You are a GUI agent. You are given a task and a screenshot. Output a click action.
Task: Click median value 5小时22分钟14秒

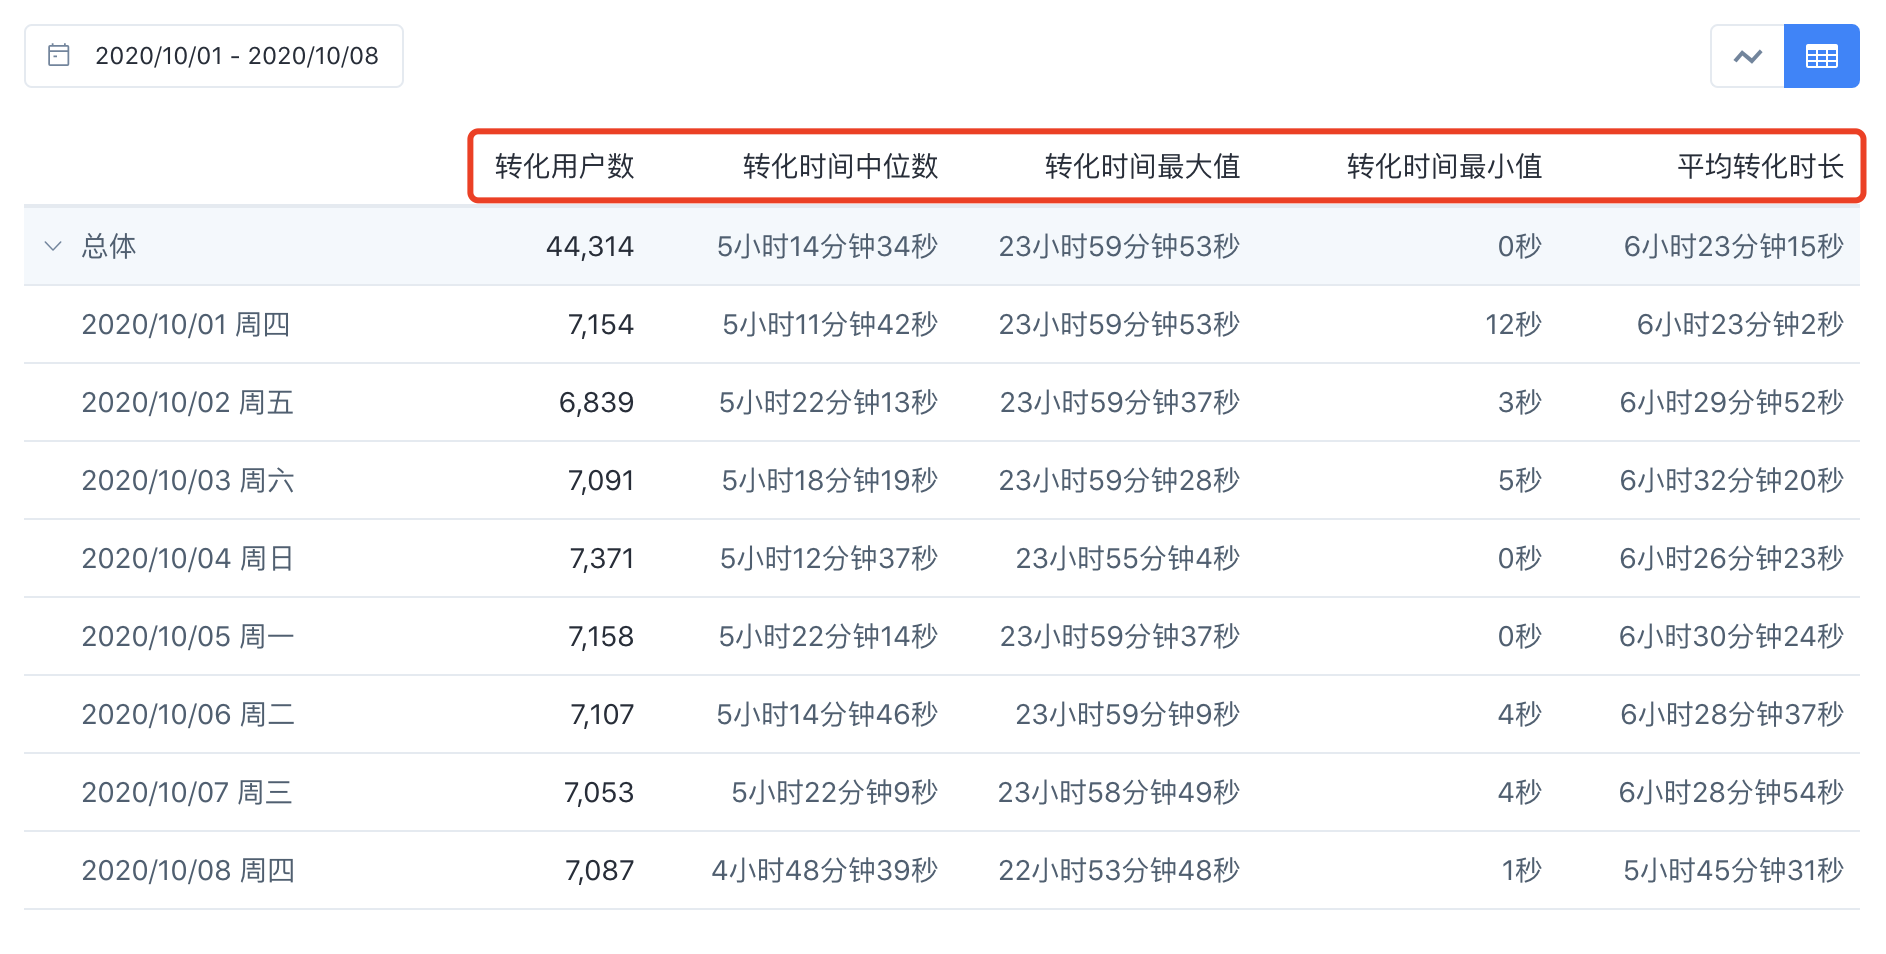(828, 636)
